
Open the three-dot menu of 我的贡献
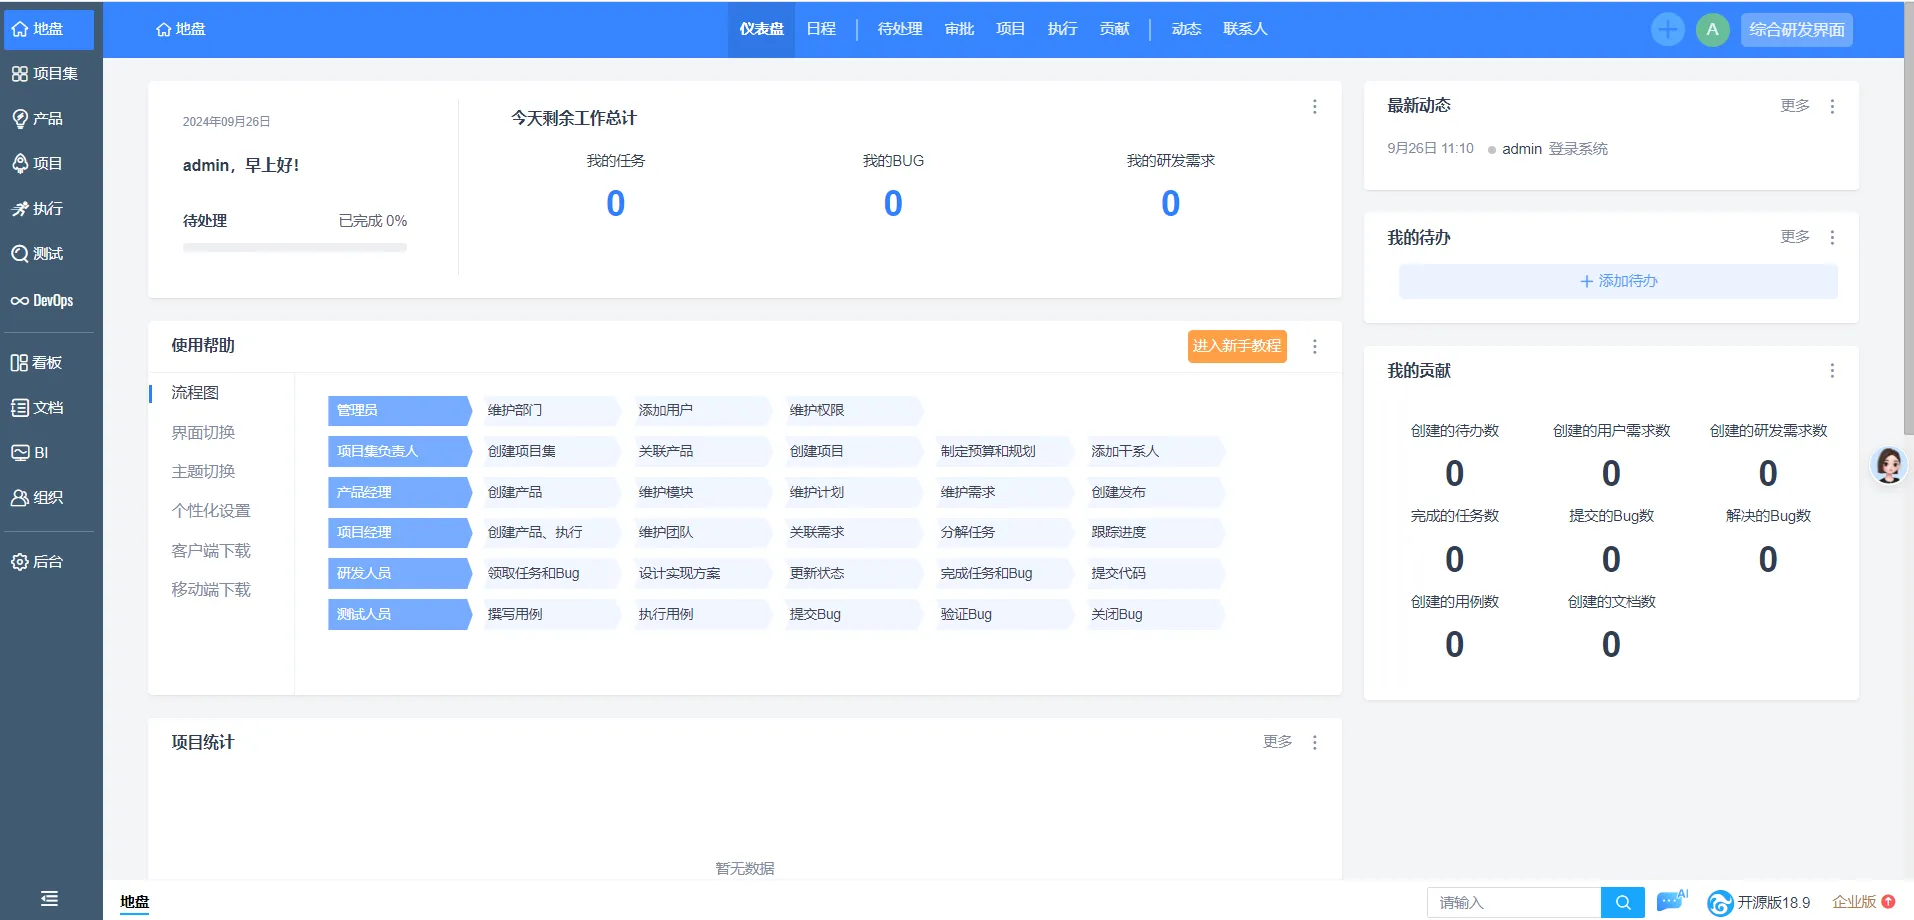pos(1832,371)
